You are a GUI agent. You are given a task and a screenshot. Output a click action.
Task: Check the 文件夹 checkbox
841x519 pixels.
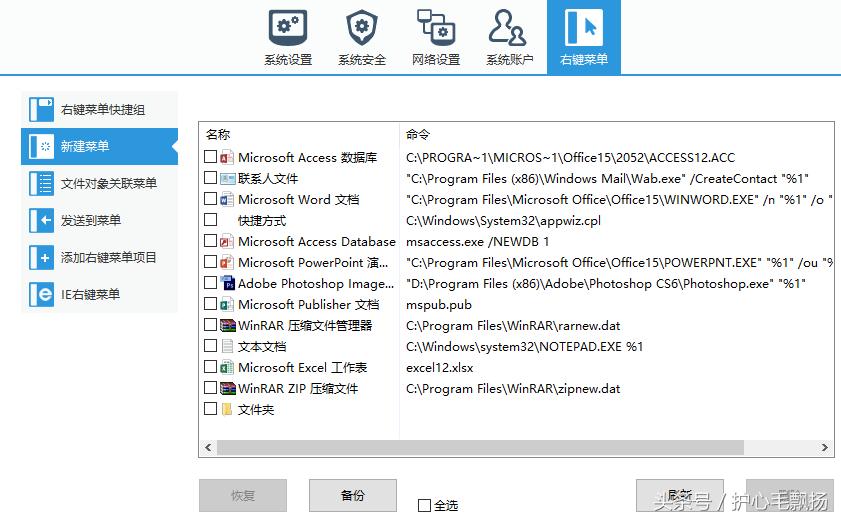point(211,409)
